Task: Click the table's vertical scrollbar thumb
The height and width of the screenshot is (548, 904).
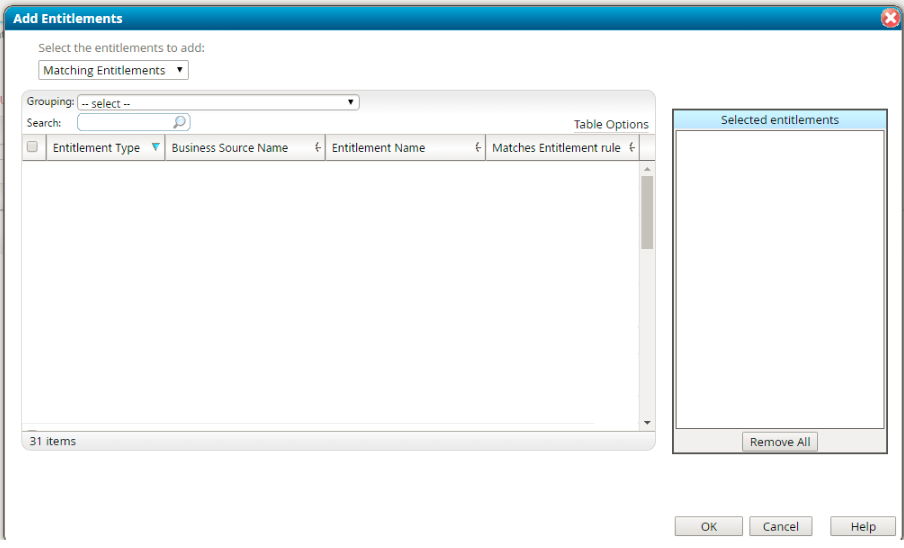Action: [x=647, y=212]
